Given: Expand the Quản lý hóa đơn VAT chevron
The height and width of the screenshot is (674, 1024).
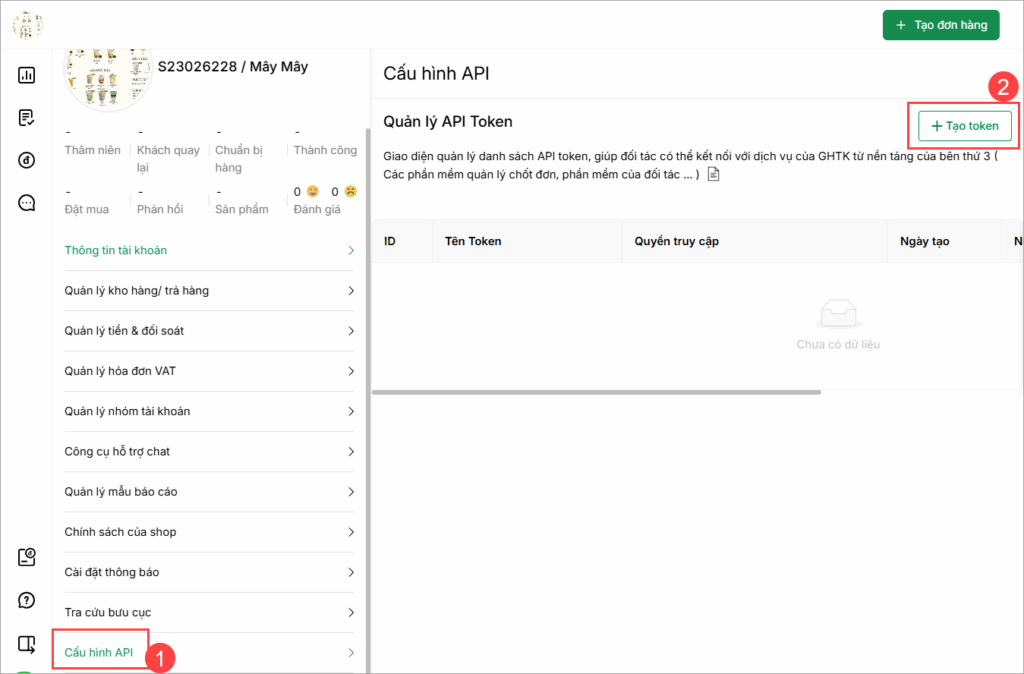Looking at the screenshot, I should (350, 371).
